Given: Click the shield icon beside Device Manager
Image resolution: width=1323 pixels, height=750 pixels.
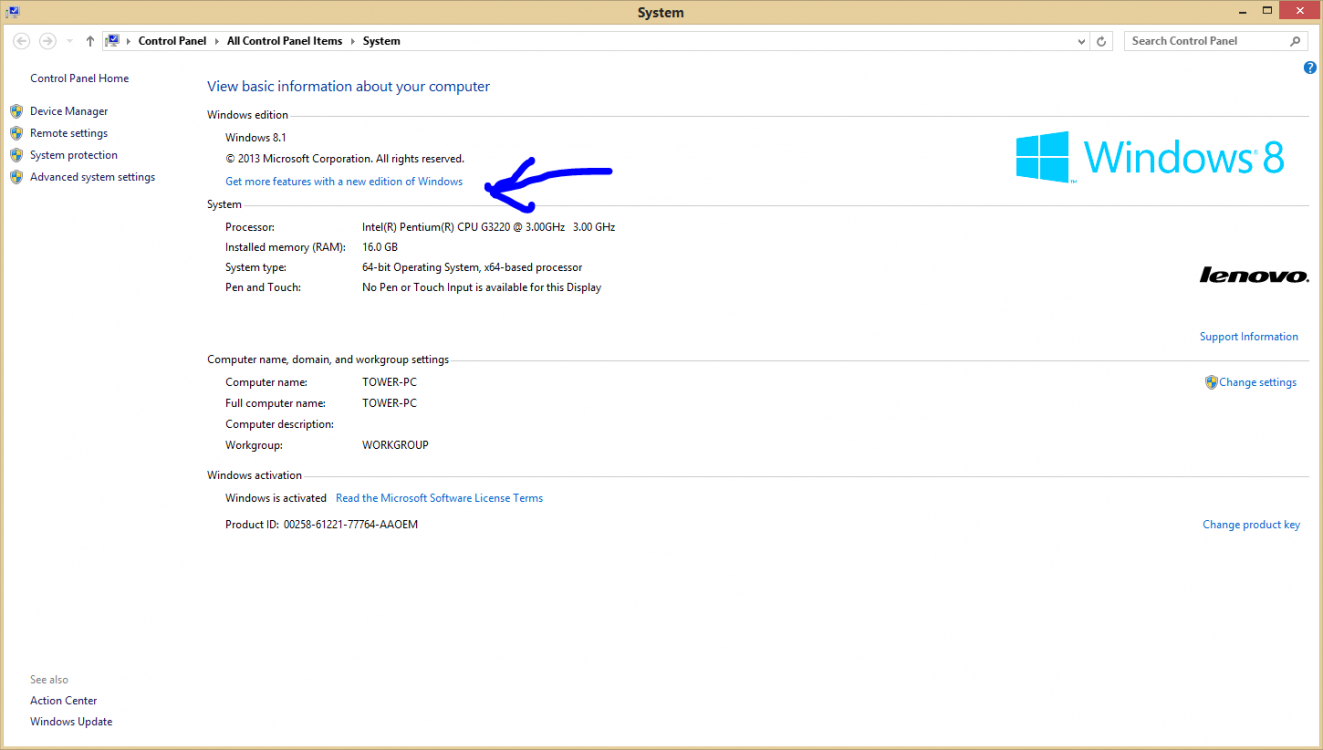Looking at the screenshot, I should click(16, 111).
